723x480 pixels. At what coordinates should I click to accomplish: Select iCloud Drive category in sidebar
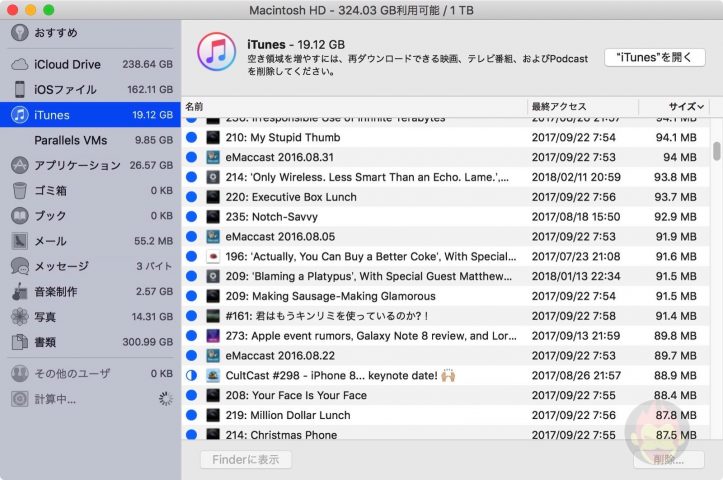click(90, 64)
